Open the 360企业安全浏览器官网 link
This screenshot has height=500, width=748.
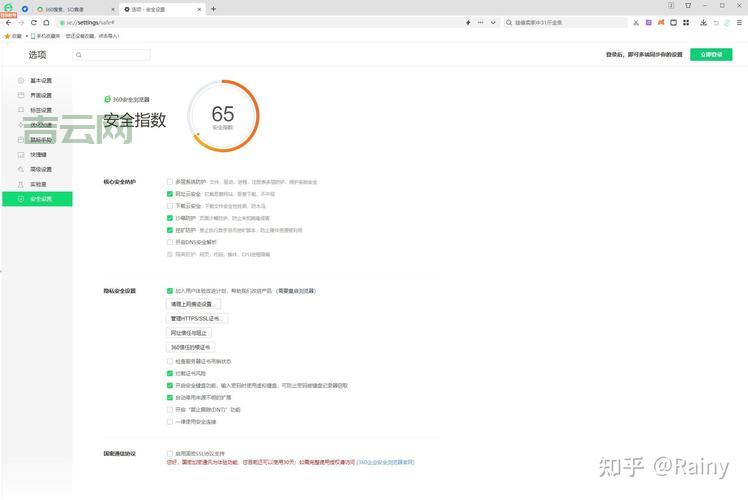[385, 462]
